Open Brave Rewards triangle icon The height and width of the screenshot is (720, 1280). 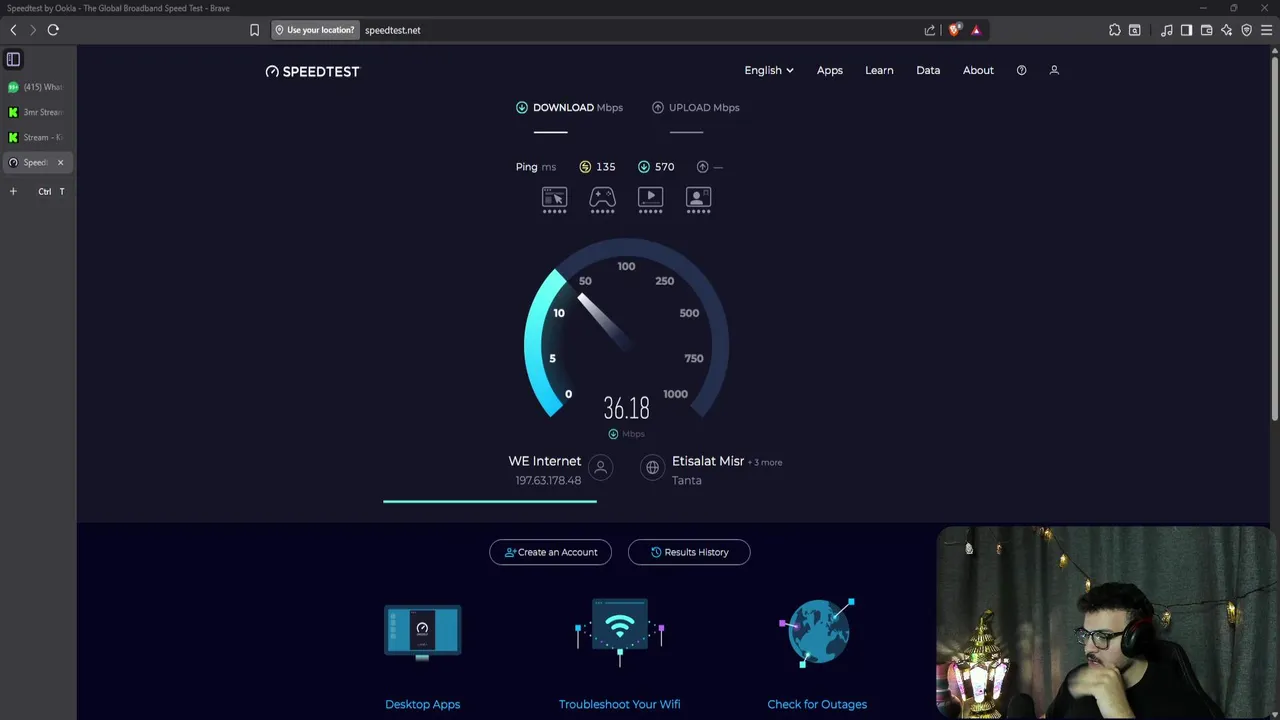(976, 30)
